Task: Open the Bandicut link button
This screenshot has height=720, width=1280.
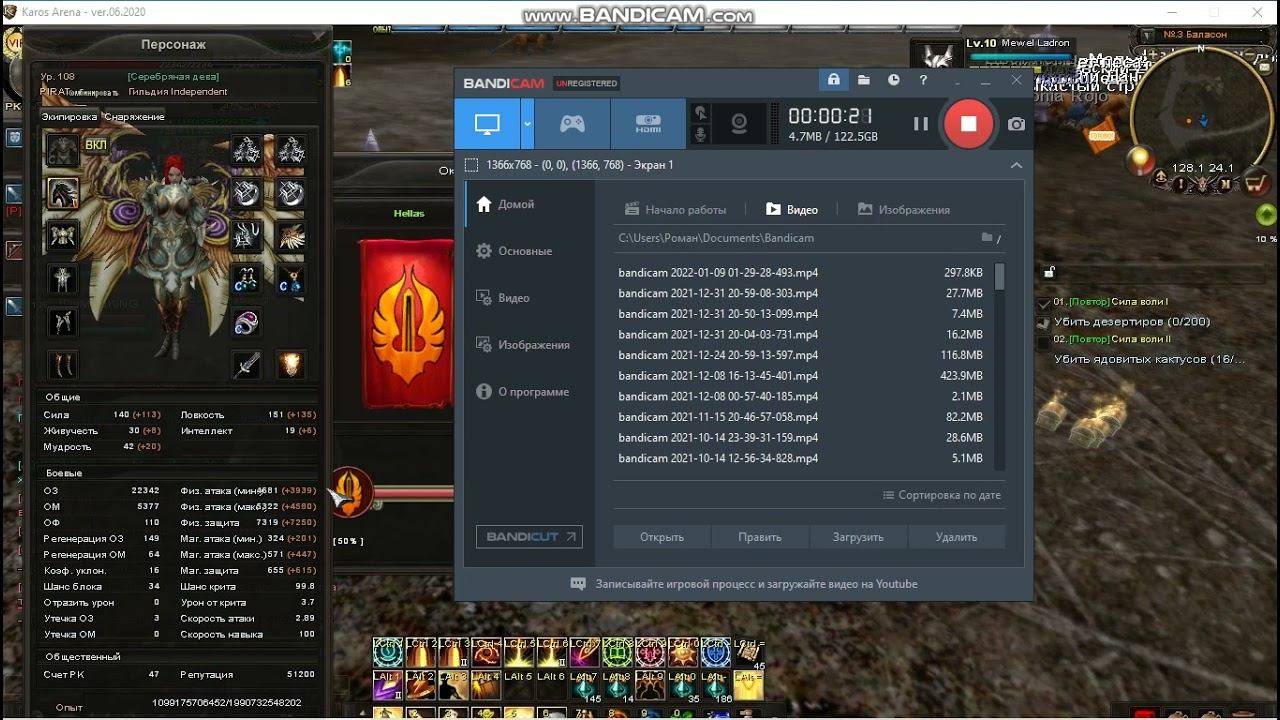Action: coord(529,537)
